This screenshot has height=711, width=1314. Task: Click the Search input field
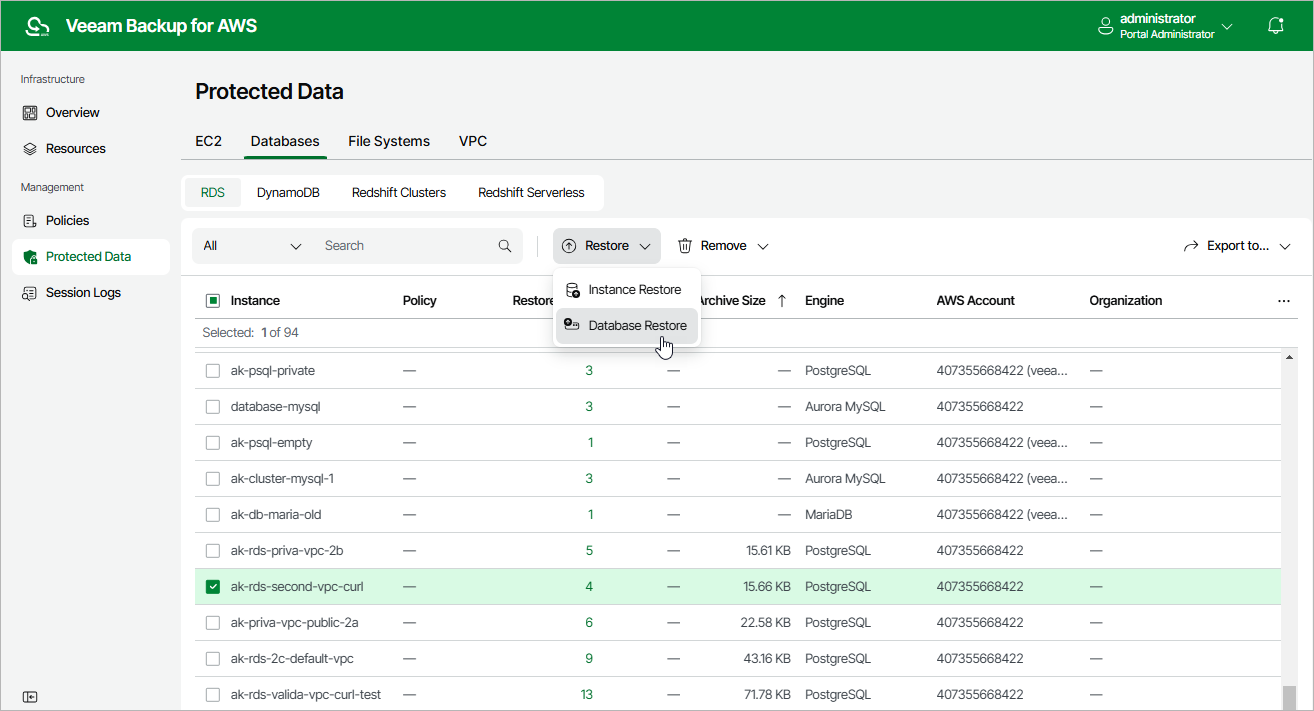pos(408,246)
